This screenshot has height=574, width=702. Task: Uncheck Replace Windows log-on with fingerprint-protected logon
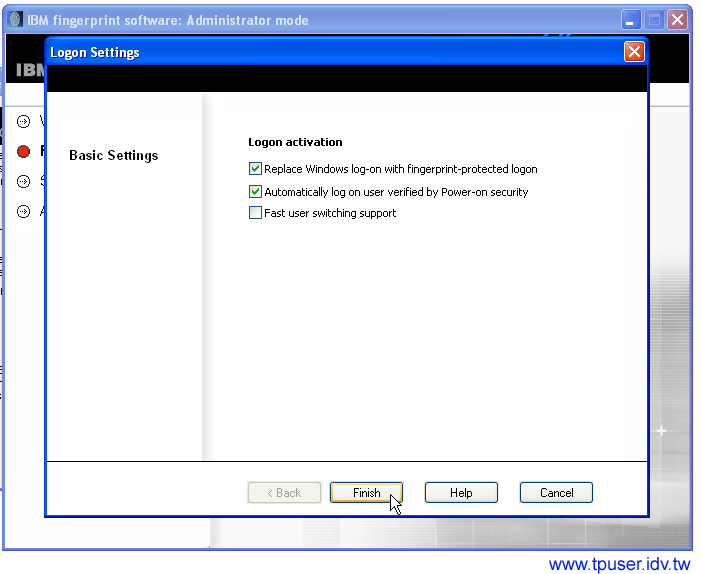255,170
